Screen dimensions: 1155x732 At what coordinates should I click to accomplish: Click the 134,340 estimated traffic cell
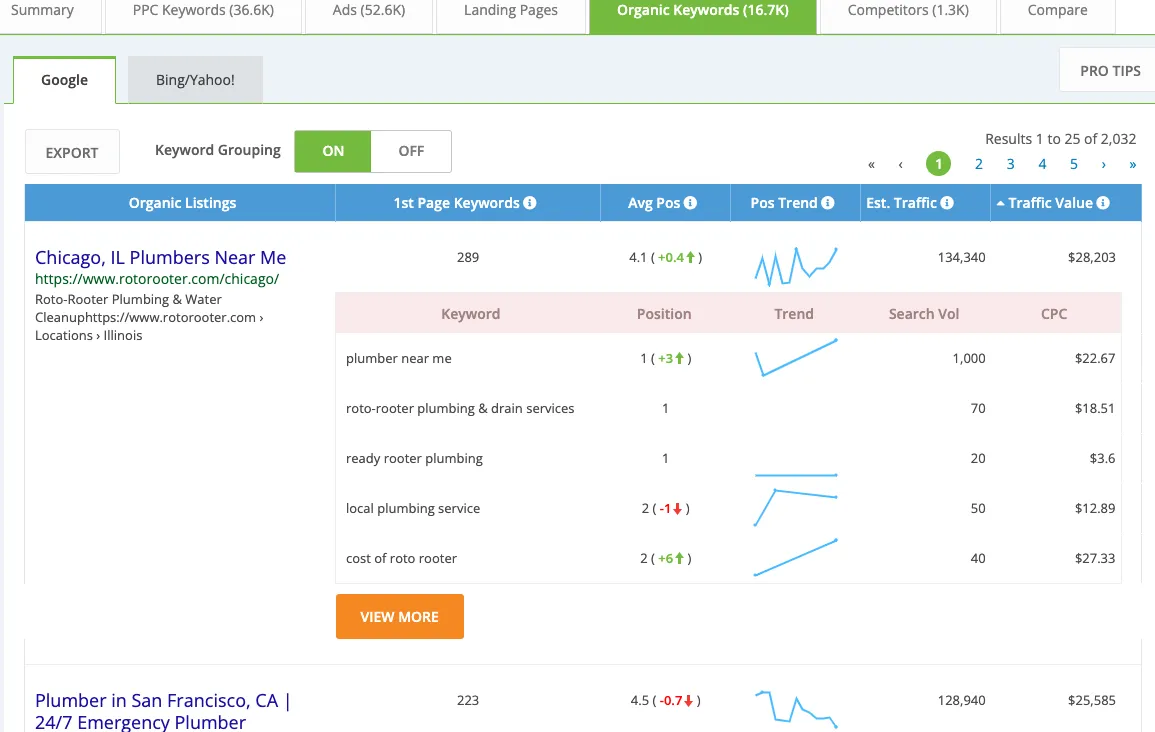tap(961, 258)
